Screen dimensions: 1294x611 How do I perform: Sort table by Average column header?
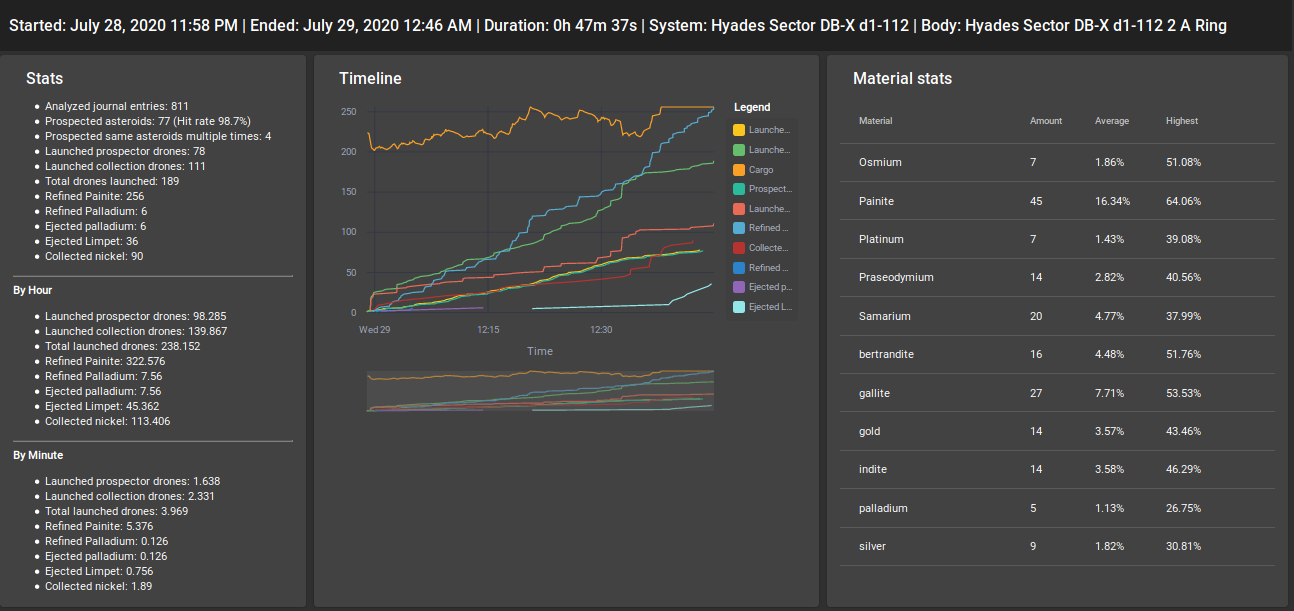tap(1112, 121)
